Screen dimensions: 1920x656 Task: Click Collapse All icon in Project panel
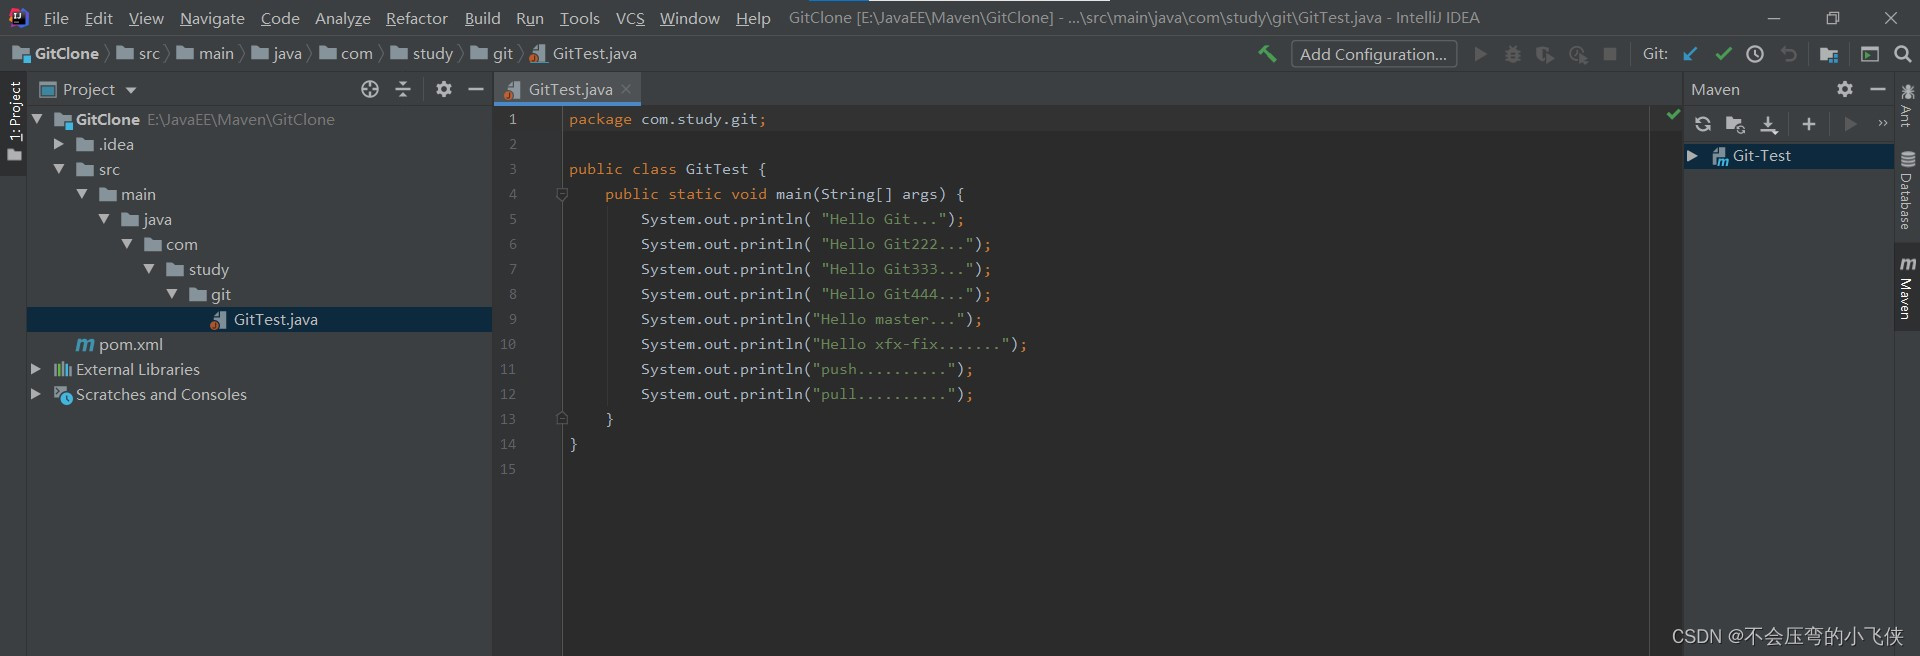(x=403, y=89)
